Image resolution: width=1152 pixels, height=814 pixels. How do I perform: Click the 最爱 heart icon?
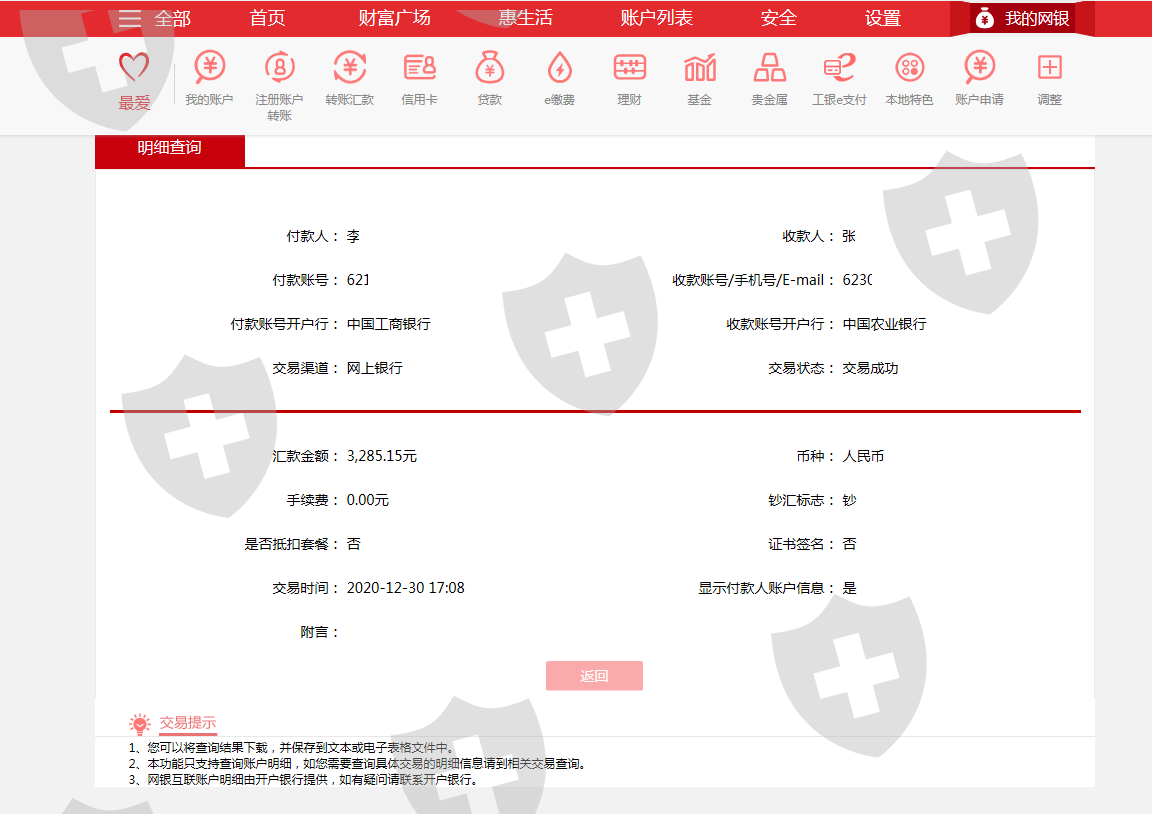134,68
